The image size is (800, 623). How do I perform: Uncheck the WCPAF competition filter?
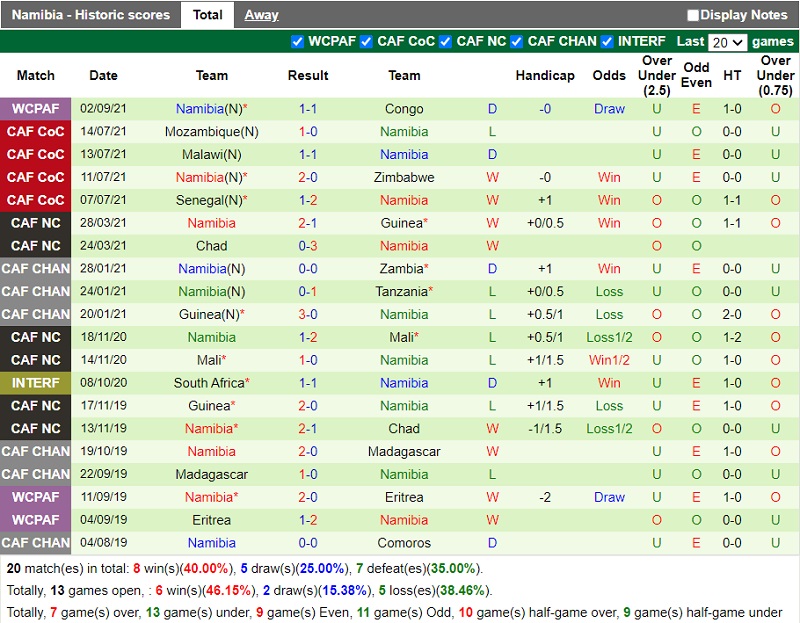click(297, 42)
